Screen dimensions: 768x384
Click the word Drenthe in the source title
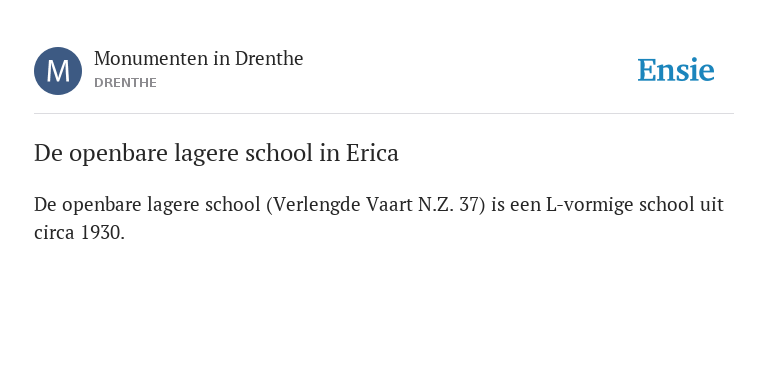(x=269, y=59)
